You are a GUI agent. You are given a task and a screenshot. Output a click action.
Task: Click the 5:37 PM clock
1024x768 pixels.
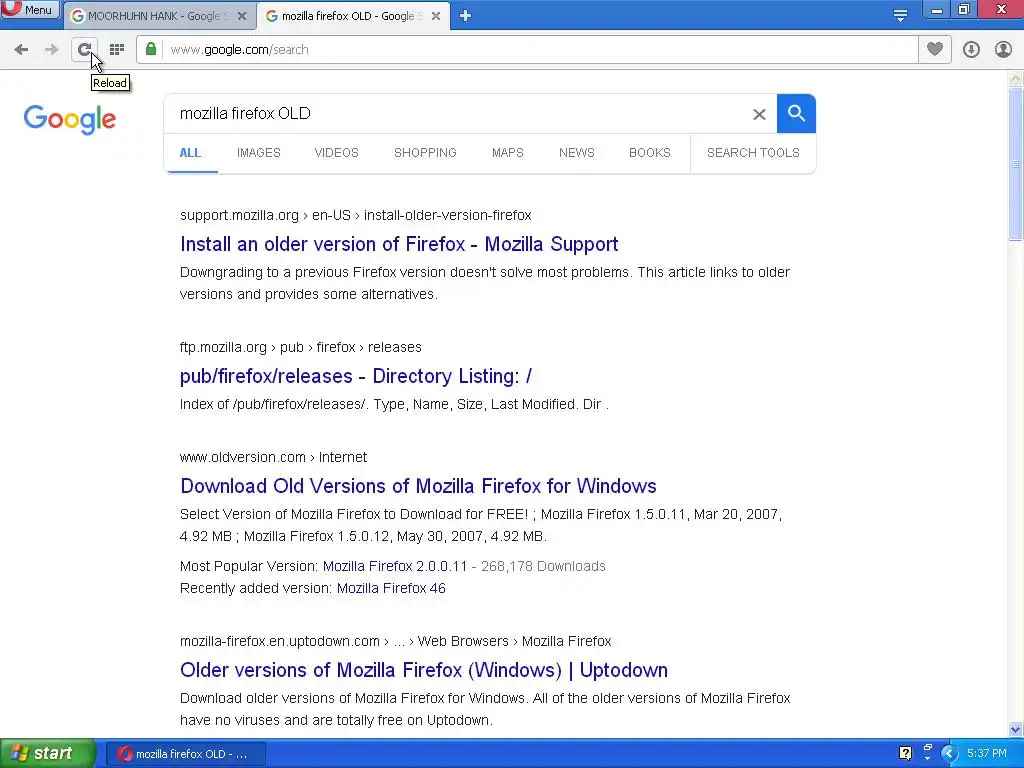(x=987, y=754)
